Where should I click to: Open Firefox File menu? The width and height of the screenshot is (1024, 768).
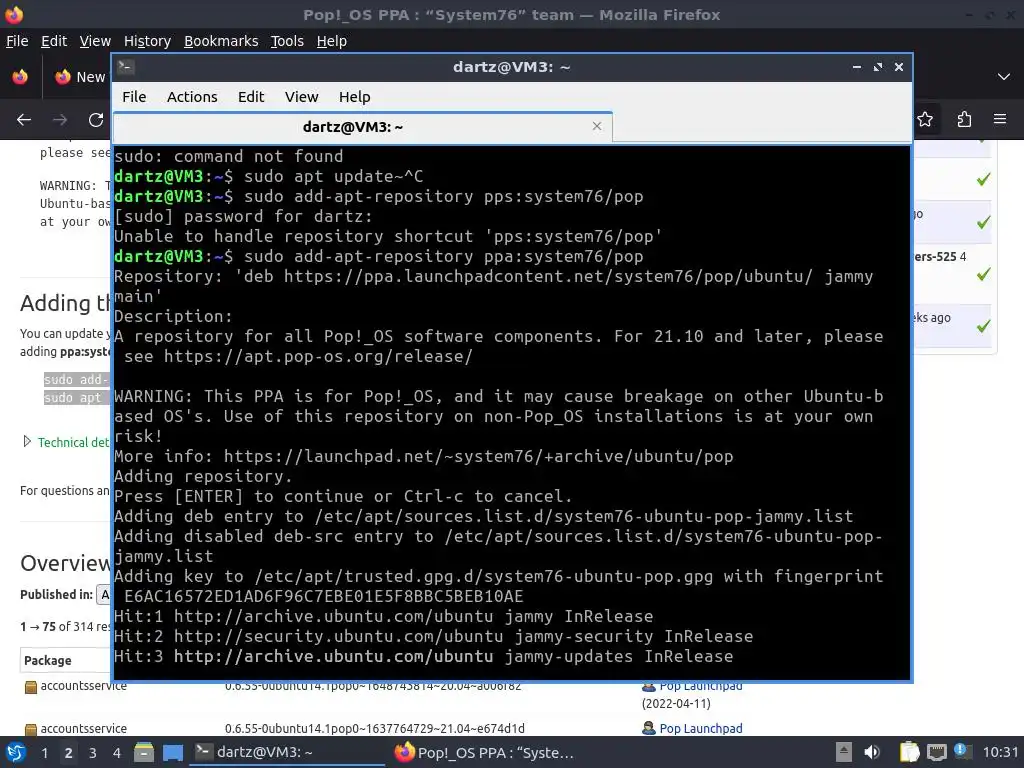coord(17,41)
